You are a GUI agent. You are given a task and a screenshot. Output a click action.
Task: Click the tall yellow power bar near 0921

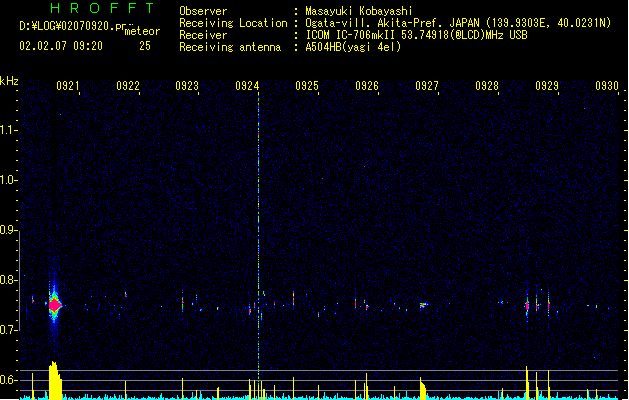point(55,380)
